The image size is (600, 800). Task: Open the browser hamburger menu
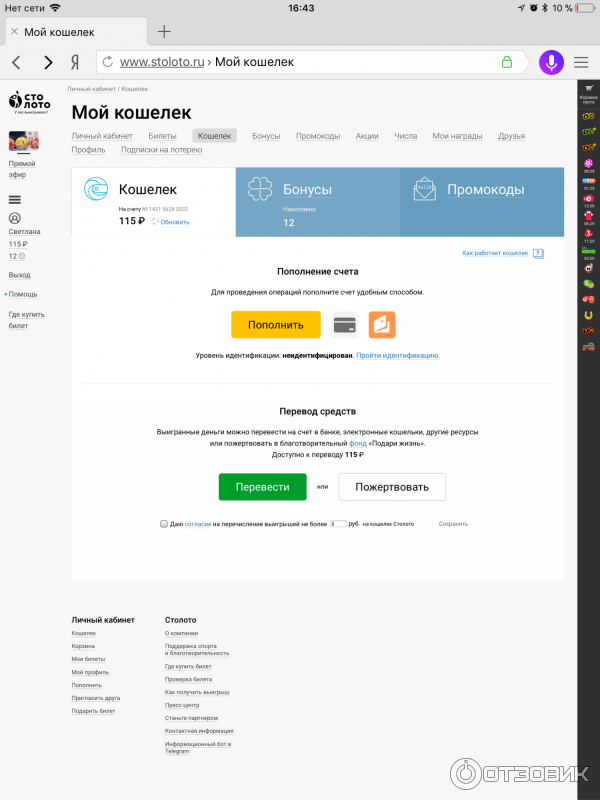pyautogui.click(x=581, y=62)
